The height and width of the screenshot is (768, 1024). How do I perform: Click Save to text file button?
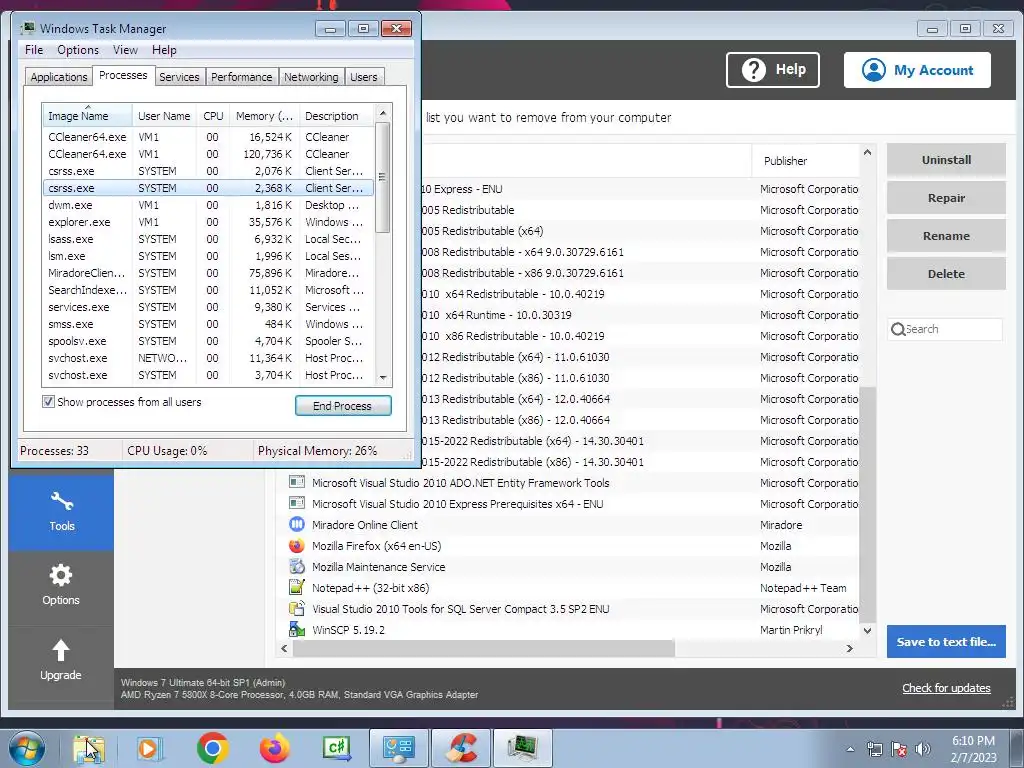point(946,642)
